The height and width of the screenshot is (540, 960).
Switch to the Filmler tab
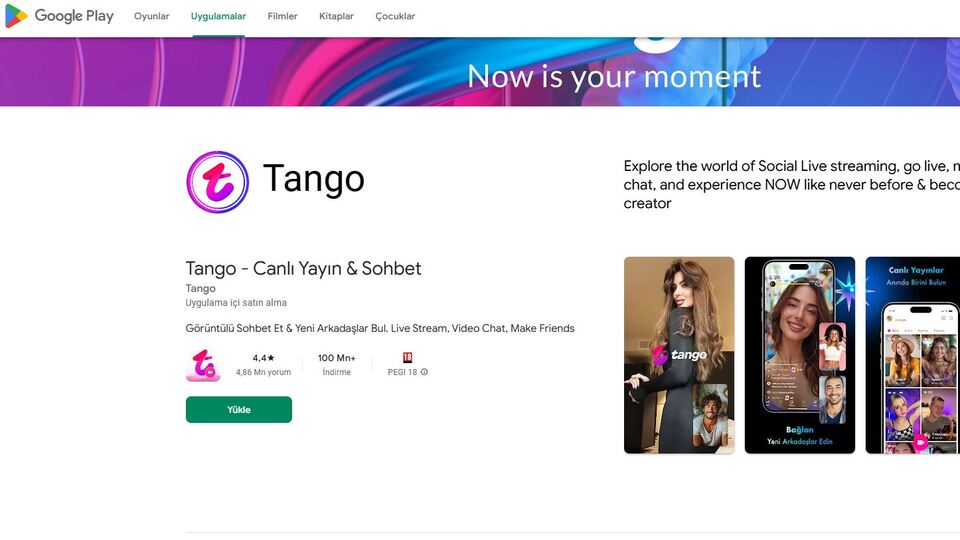point(282,16)
